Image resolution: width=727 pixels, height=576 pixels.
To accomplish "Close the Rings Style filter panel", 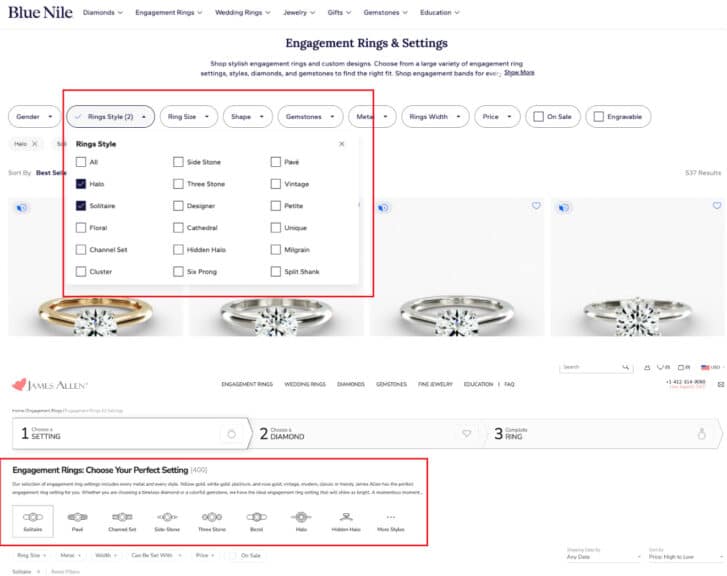I will pos(342,144).
